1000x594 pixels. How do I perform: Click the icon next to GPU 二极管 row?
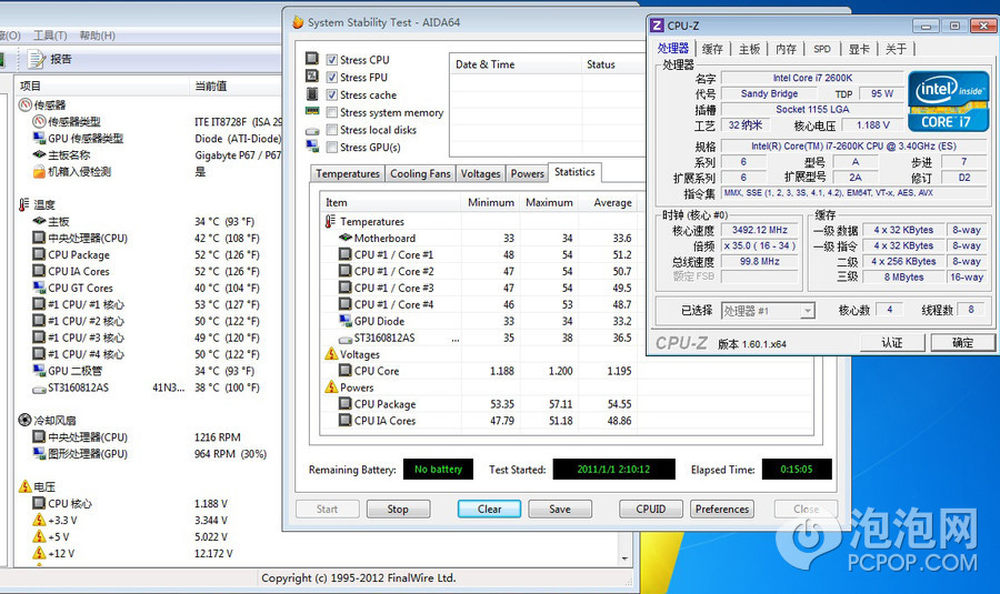39,370
